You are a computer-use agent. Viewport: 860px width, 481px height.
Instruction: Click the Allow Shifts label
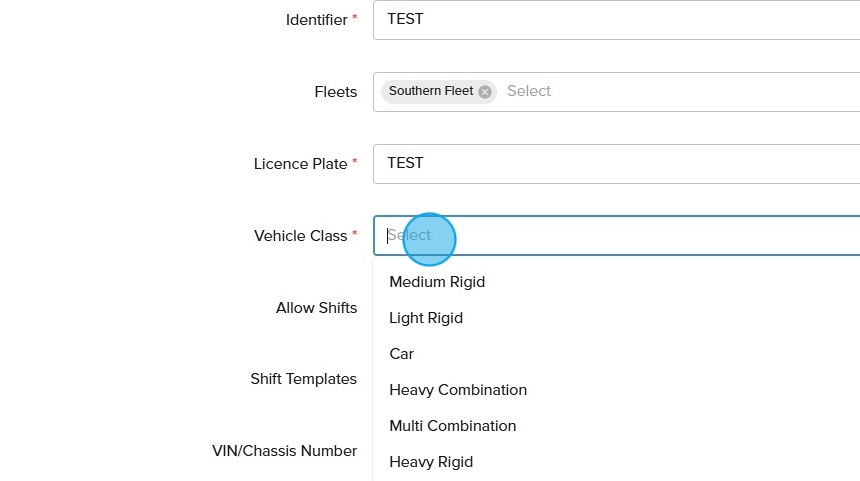click(316, 308)
